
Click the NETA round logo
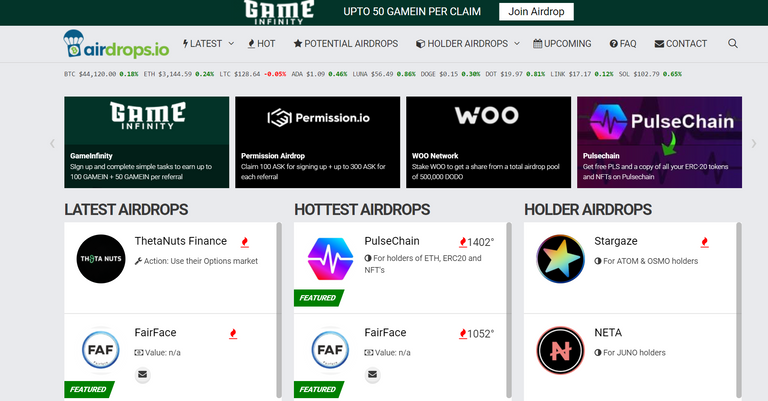coord(560,350)
